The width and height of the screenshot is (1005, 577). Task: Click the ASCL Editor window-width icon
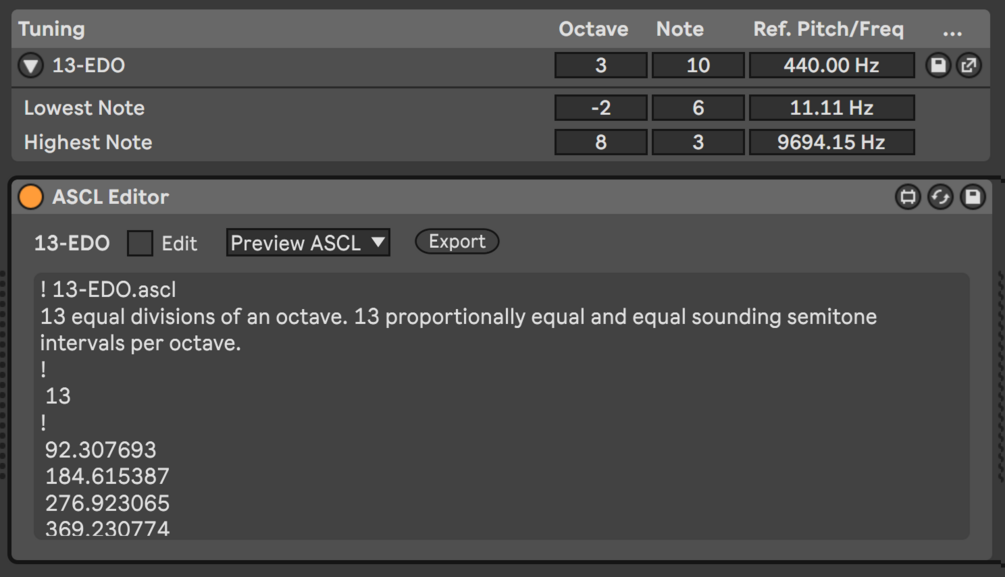point(908,197)
